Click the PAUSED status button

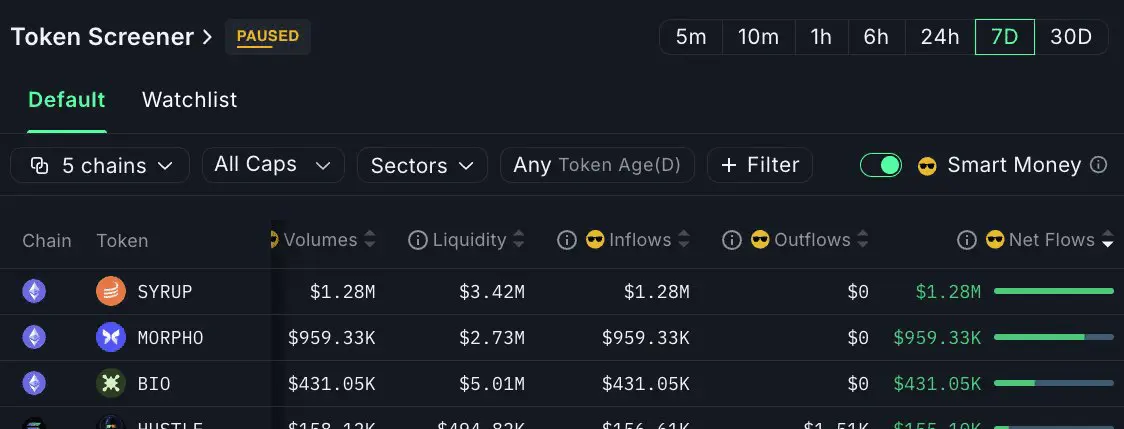(268, 37)
